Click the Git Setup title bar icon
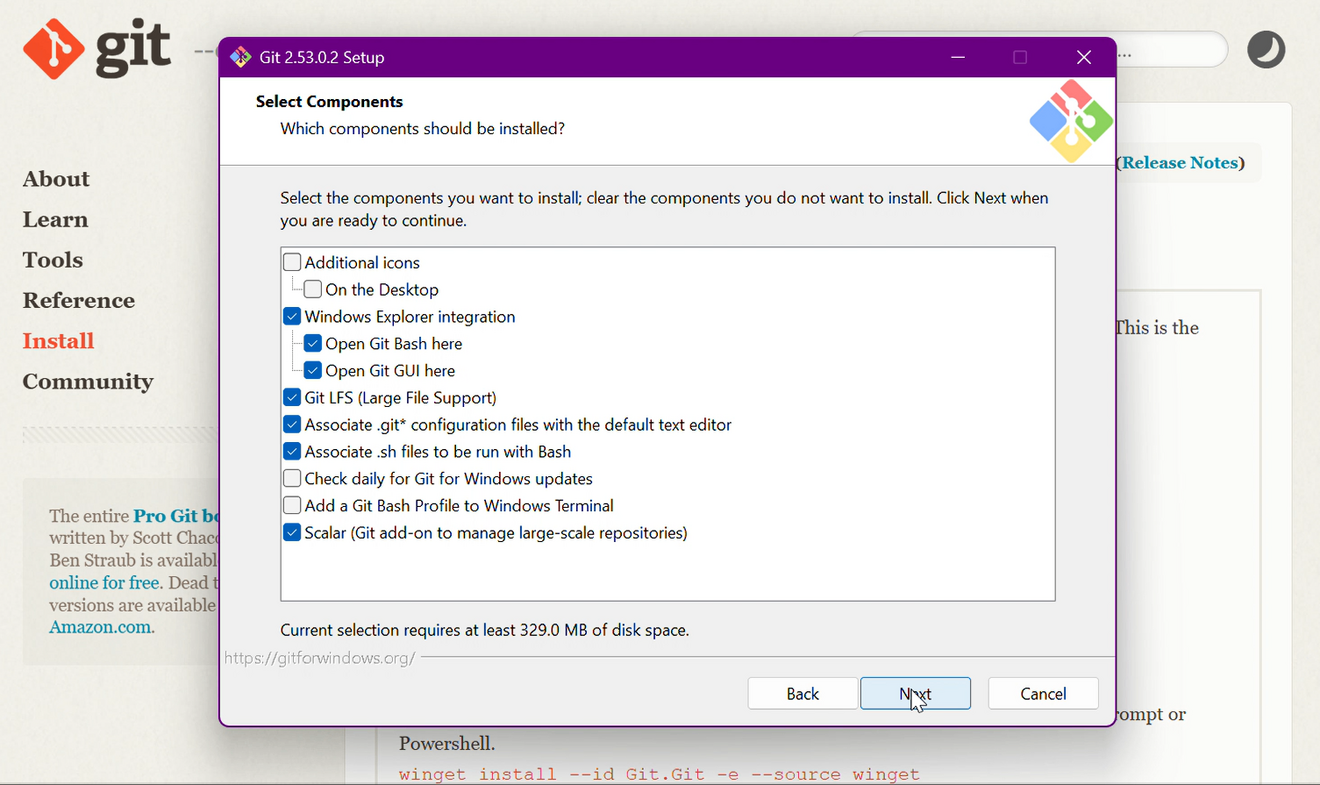The image size is (1320, 785). click(x=240, y=57)
